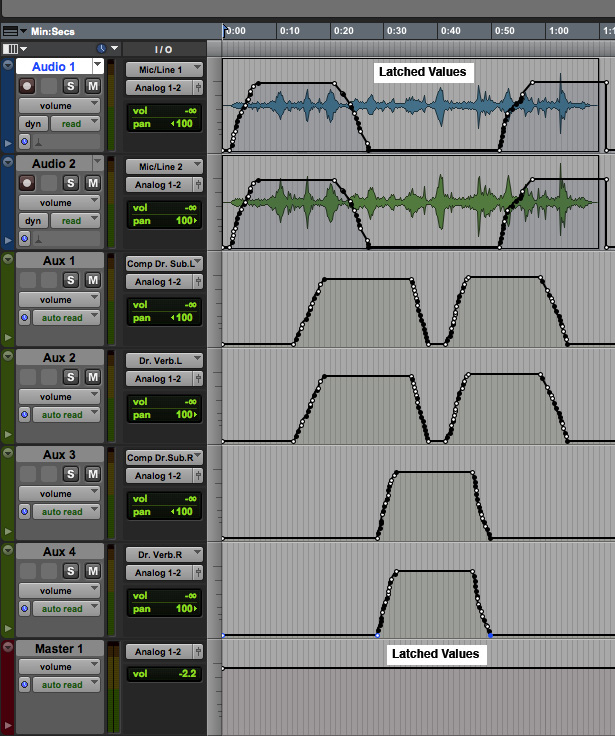Mute the Aux 1 track

coord(93,281)
